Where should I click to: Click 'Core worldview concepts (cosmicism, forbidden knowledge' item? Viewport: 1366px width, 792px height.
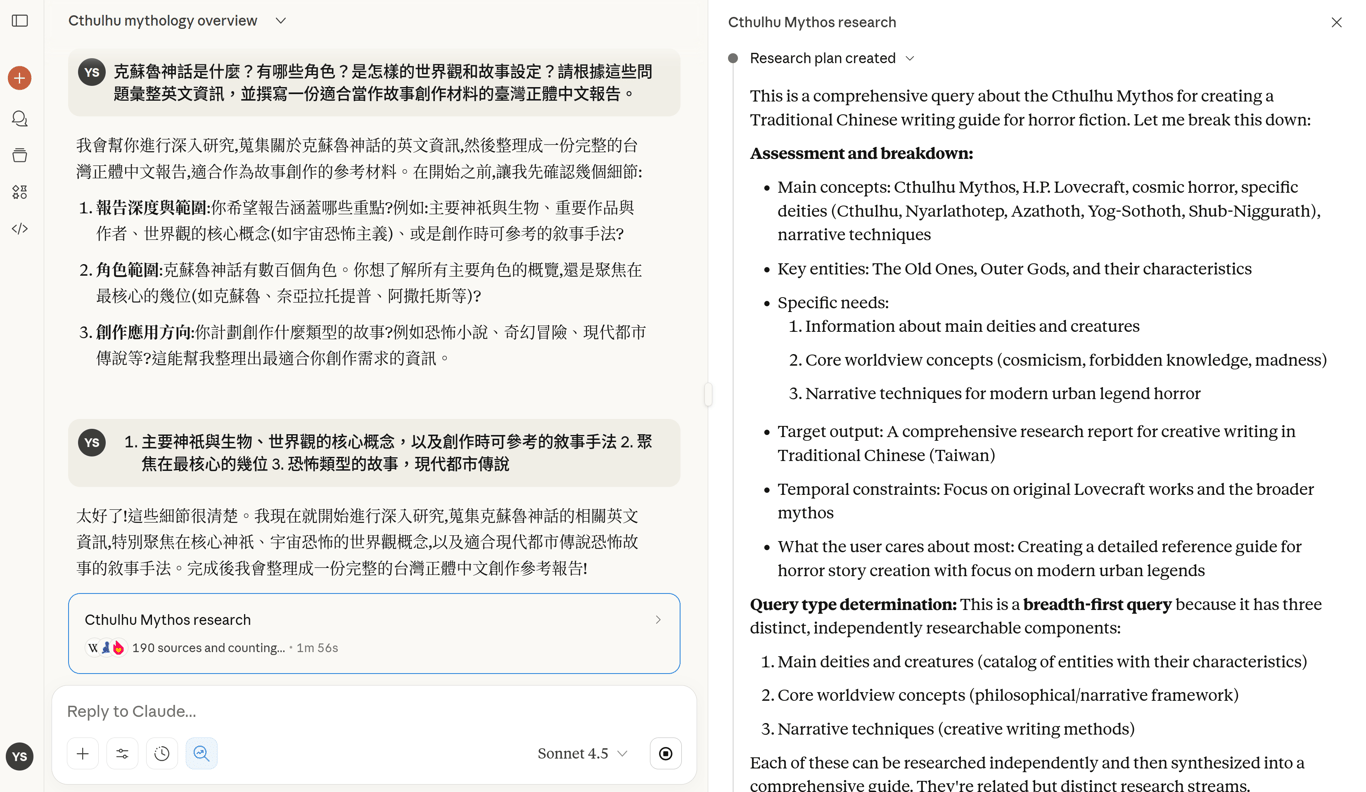tap(1066, 360)
